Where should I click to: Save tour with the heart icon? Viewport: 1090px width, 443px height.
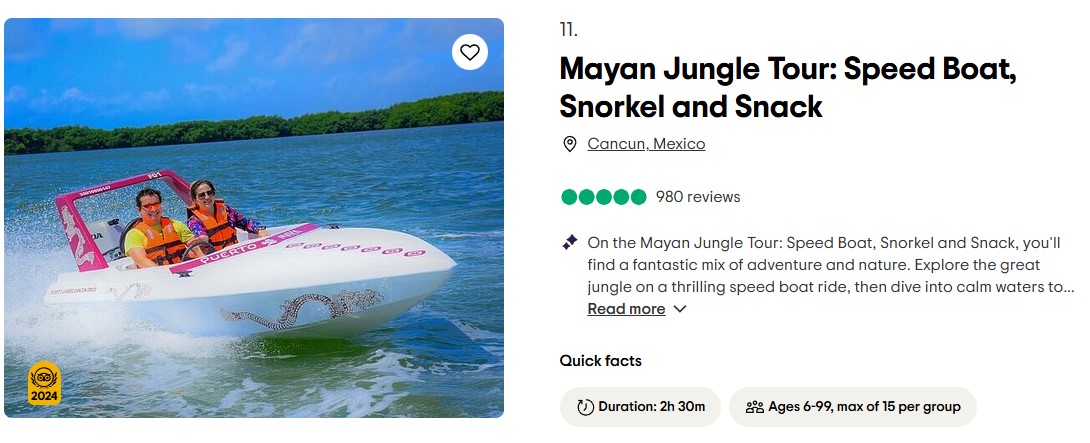click(470, 52)
